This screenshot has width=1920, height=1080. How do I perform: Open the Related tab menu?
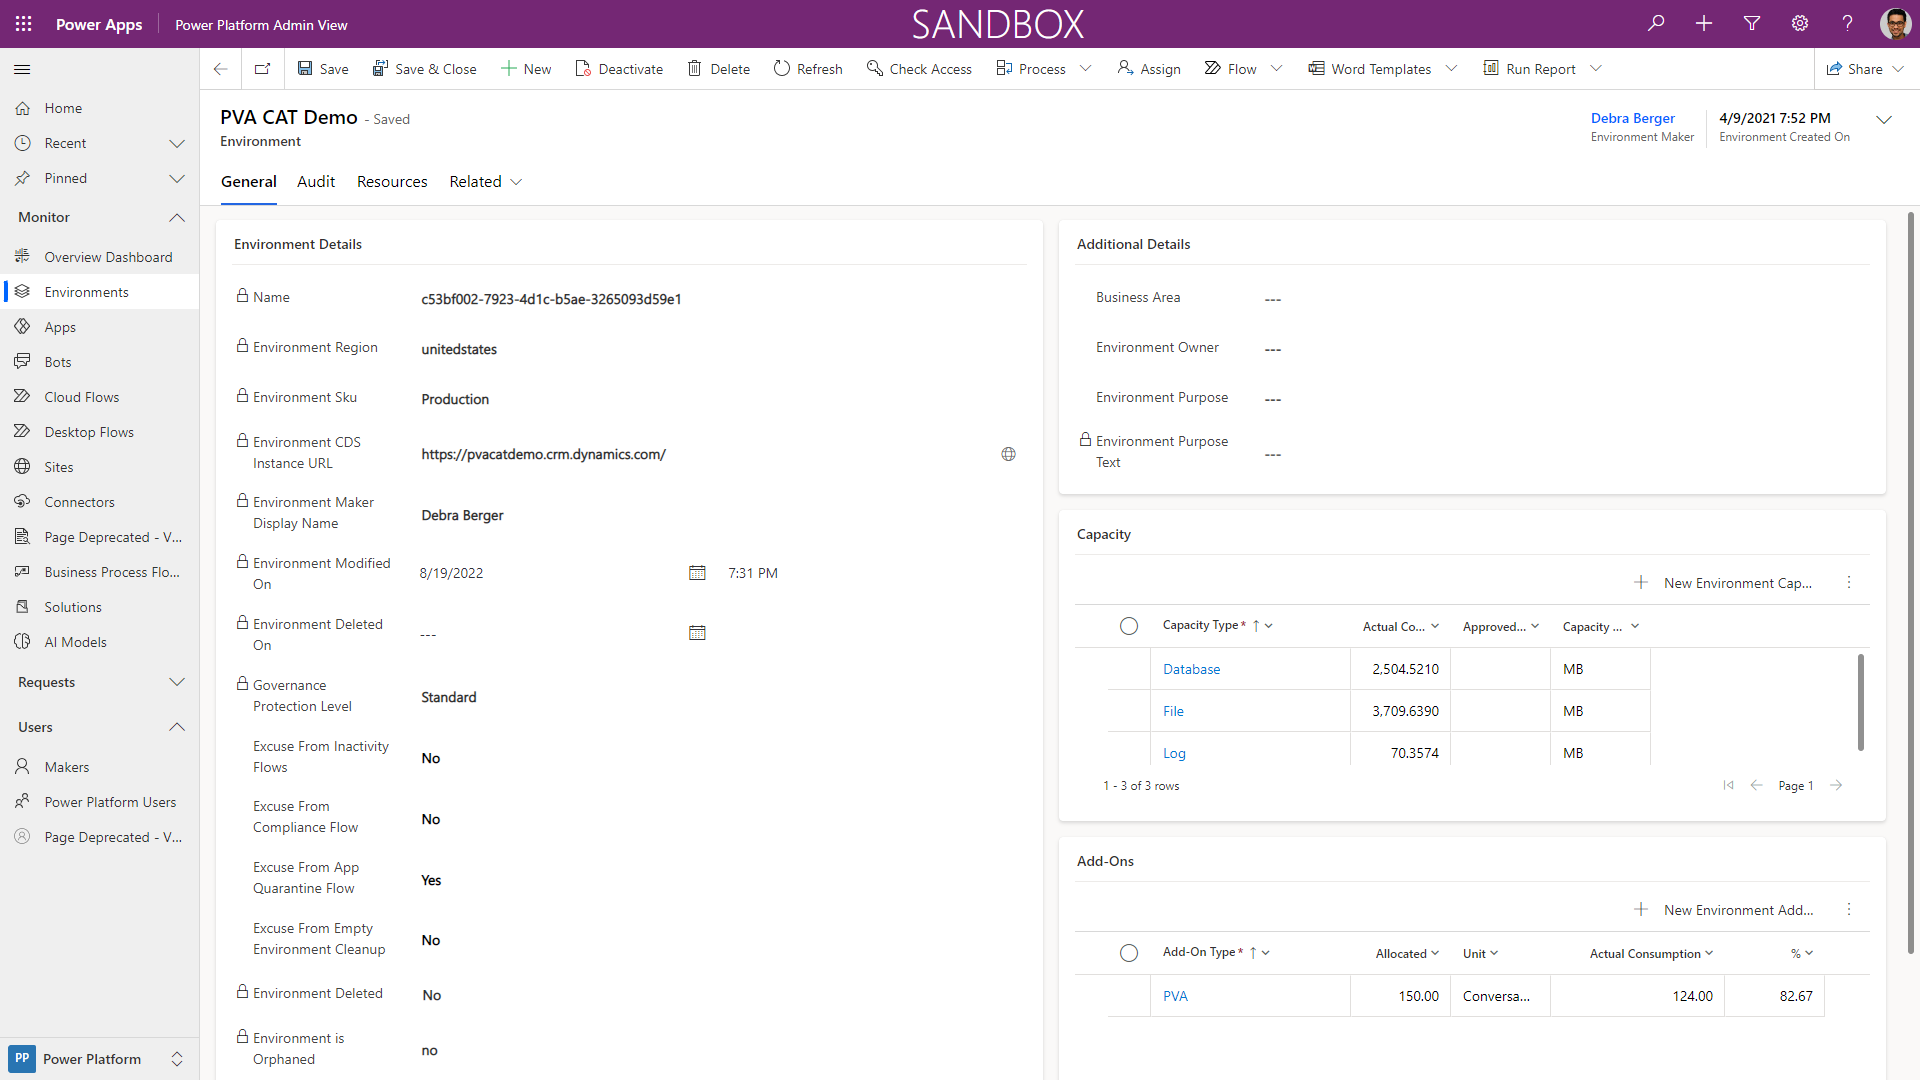[x=486, y=182]
